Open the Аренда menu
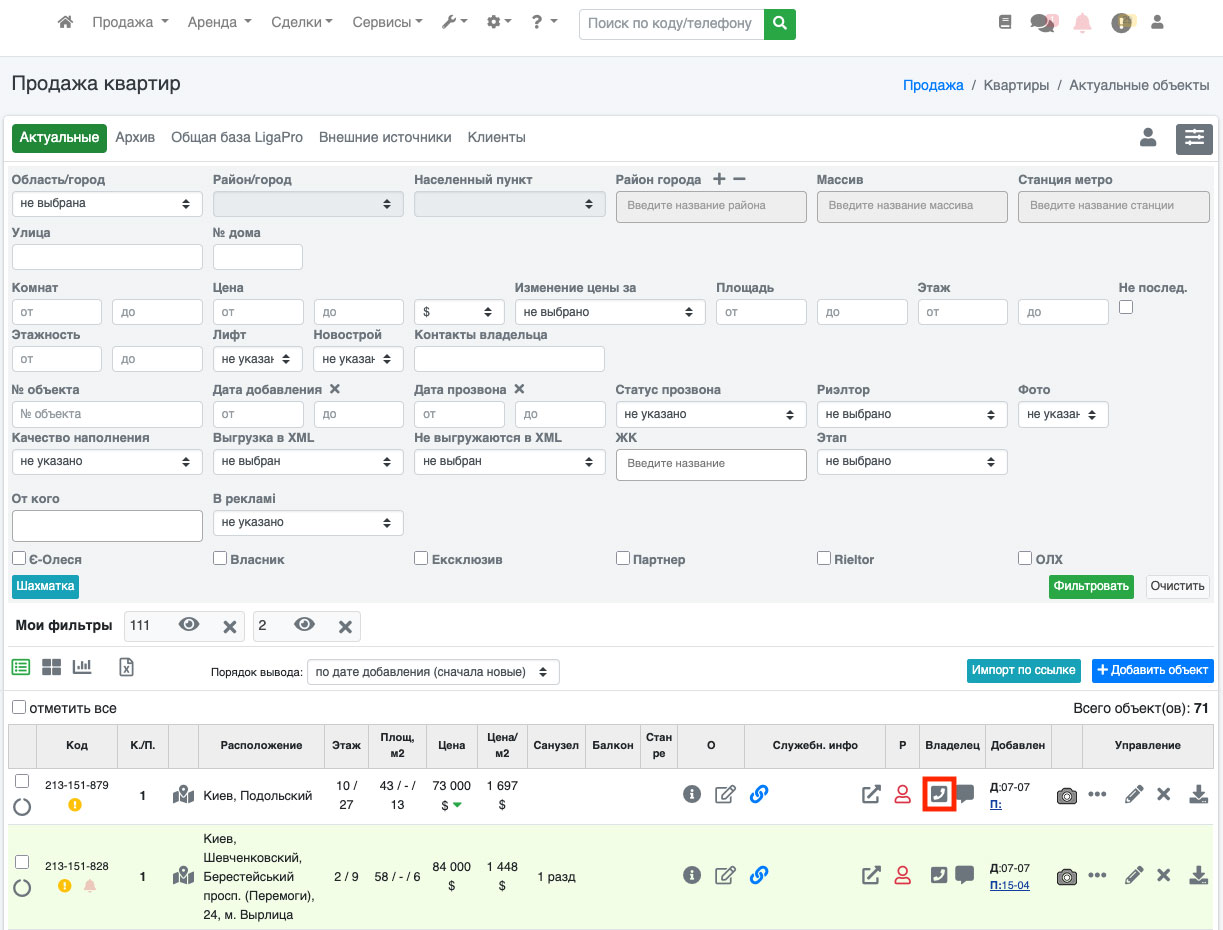 click(x=219, y=22)
